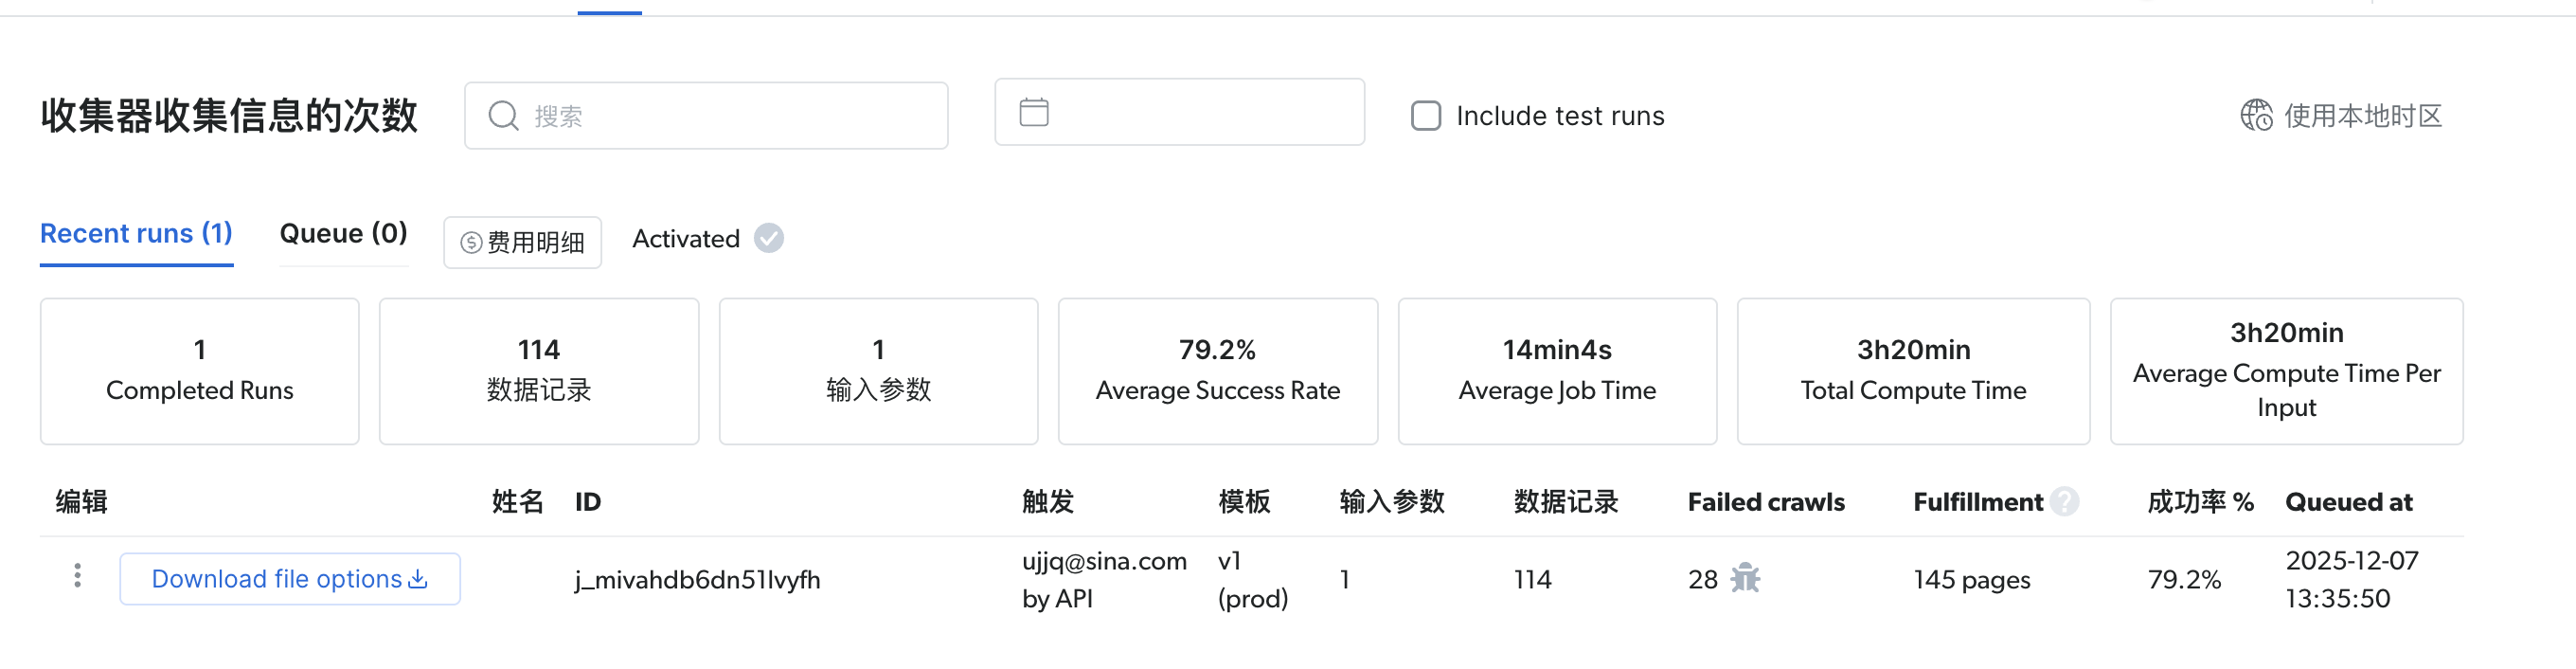Viewport: 2576px width, 669px height.
Task: Click the 成功率 % column header
Action: pyautogui.click(x=2199, y=502)
